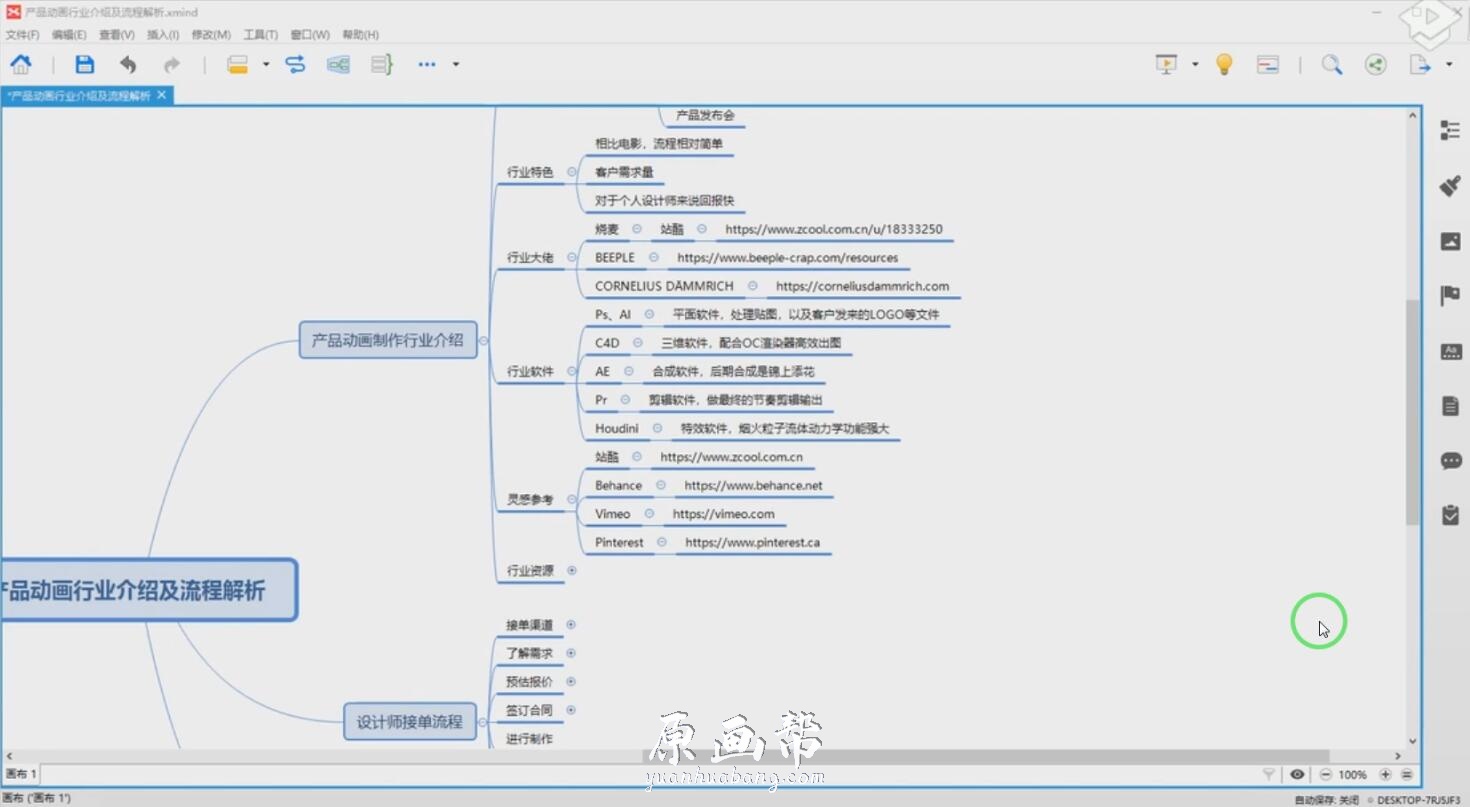The height and width of the screenshot is (807, 1470).
Task: Open the dropdown arrow beside the three dots
Action: click(456, 64)
